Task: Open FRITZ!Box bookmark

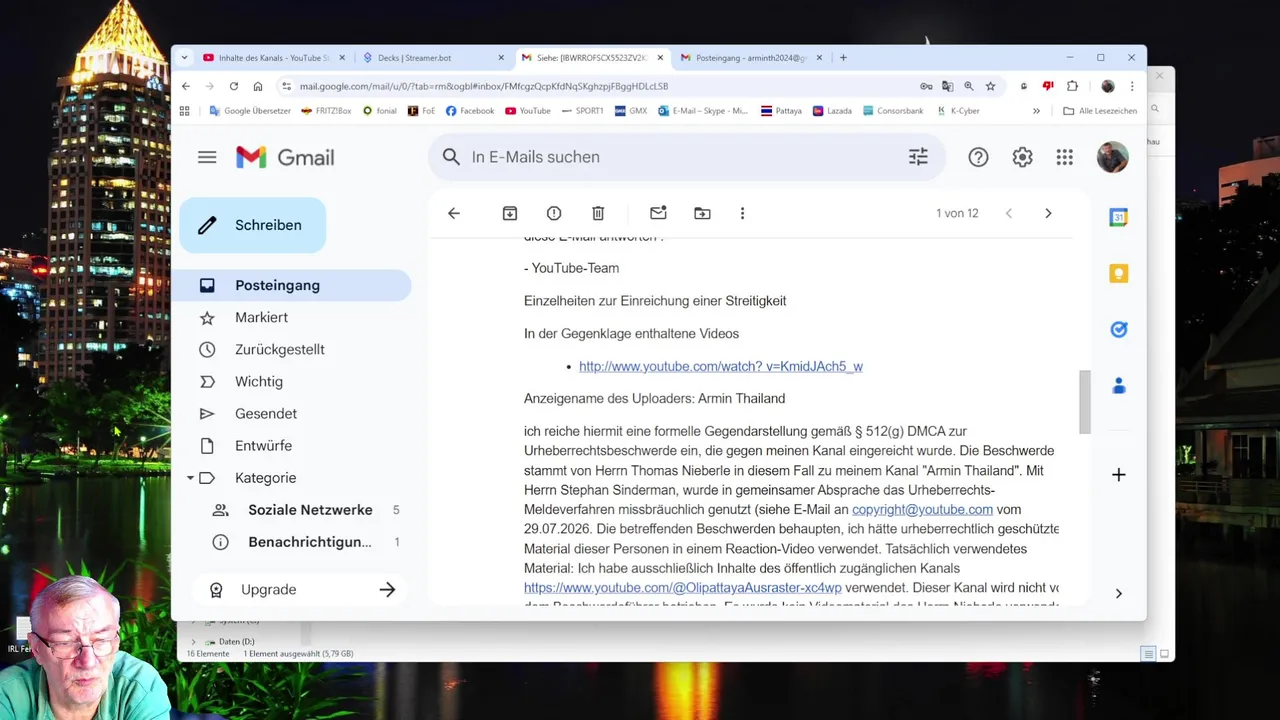Action: [326, 111]
